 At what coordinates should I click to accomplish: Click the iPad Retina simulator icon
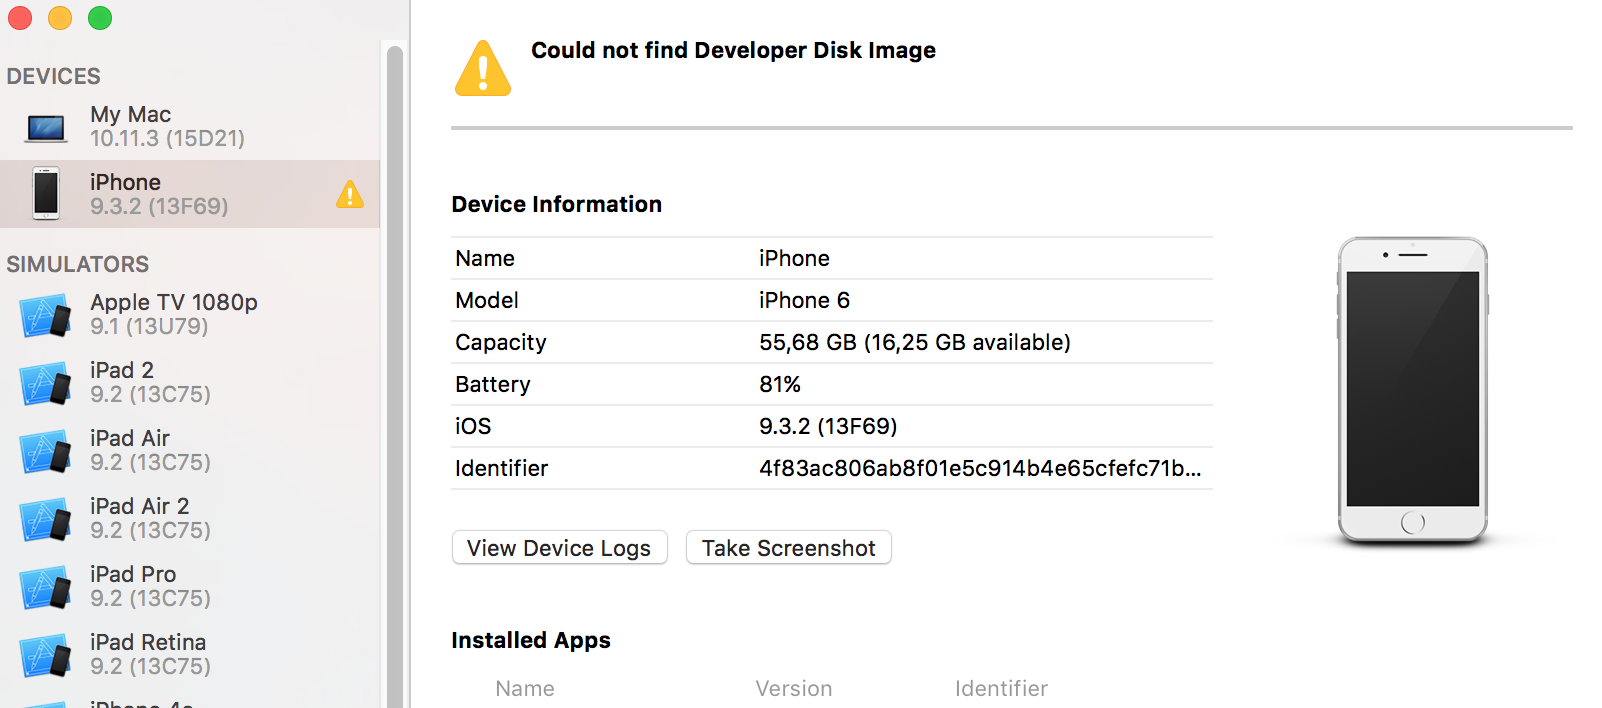point(45,656)
